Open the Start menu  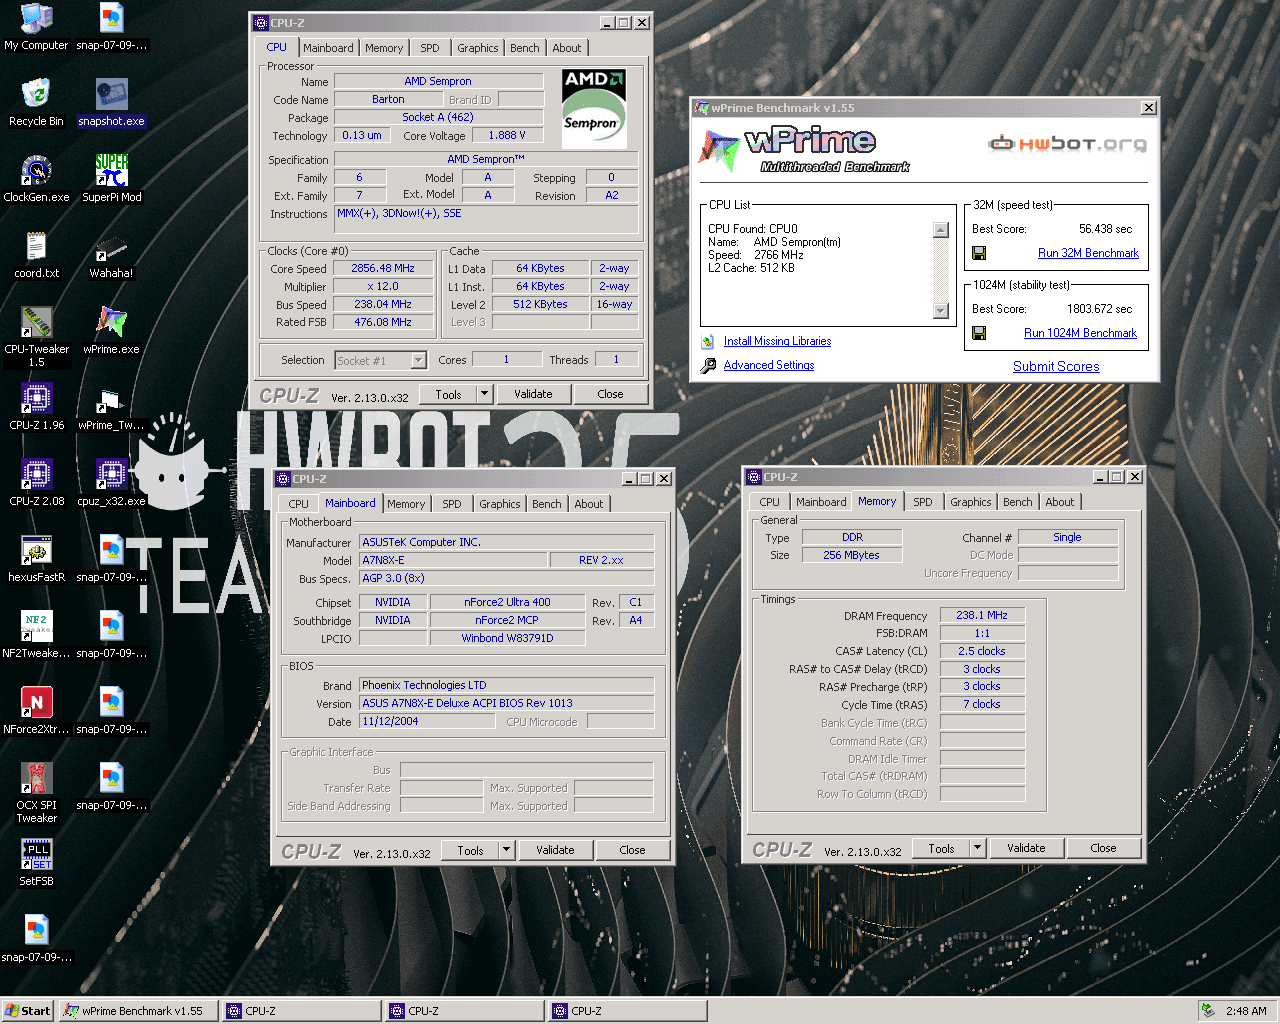coord(28,1011)
